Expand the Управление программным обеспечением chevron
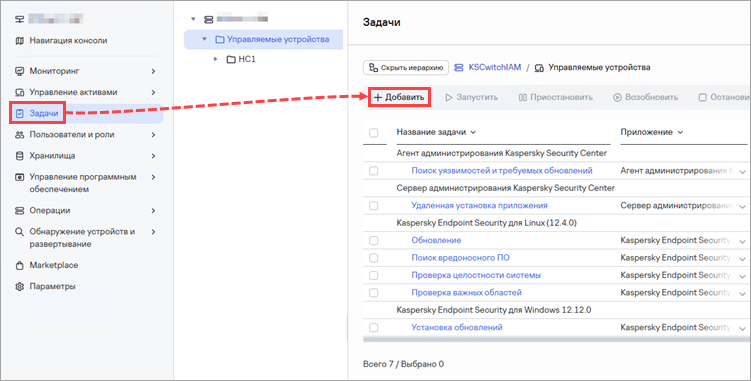 tap(153, 177)
